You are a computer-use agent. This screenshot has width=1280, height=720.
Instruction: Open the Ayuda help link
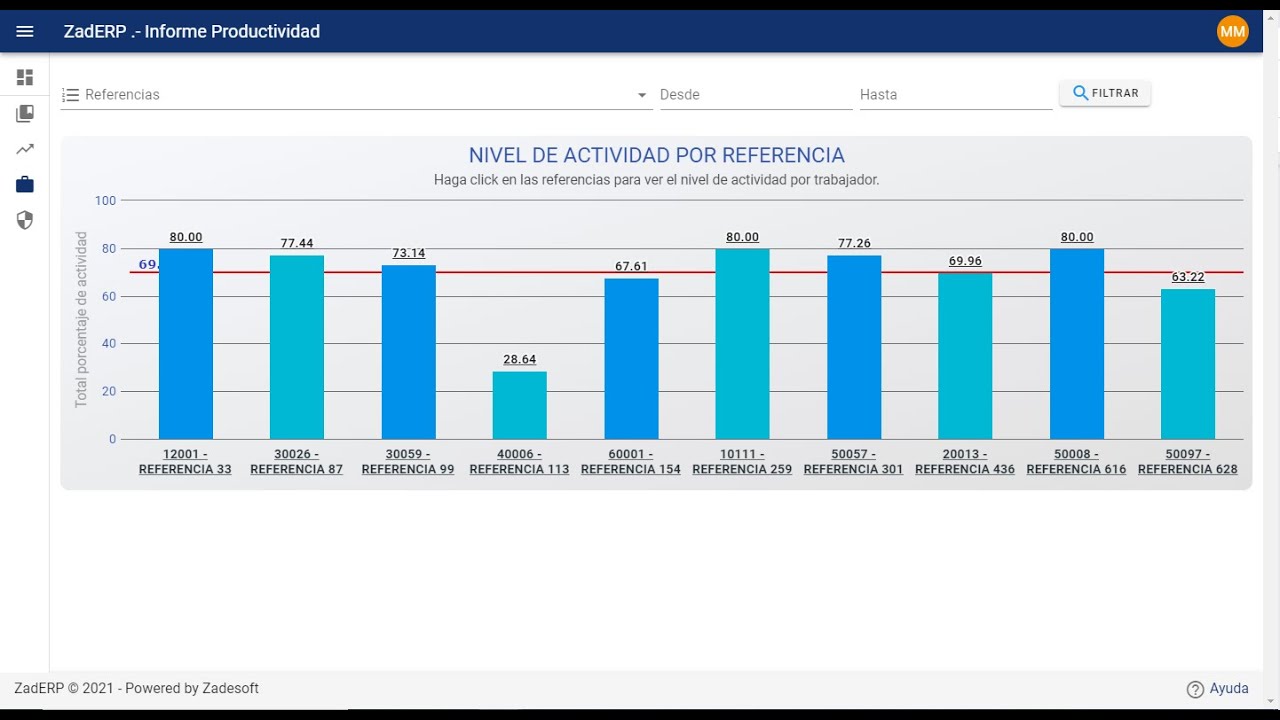pyautogui.click(x=1229, y=688)
